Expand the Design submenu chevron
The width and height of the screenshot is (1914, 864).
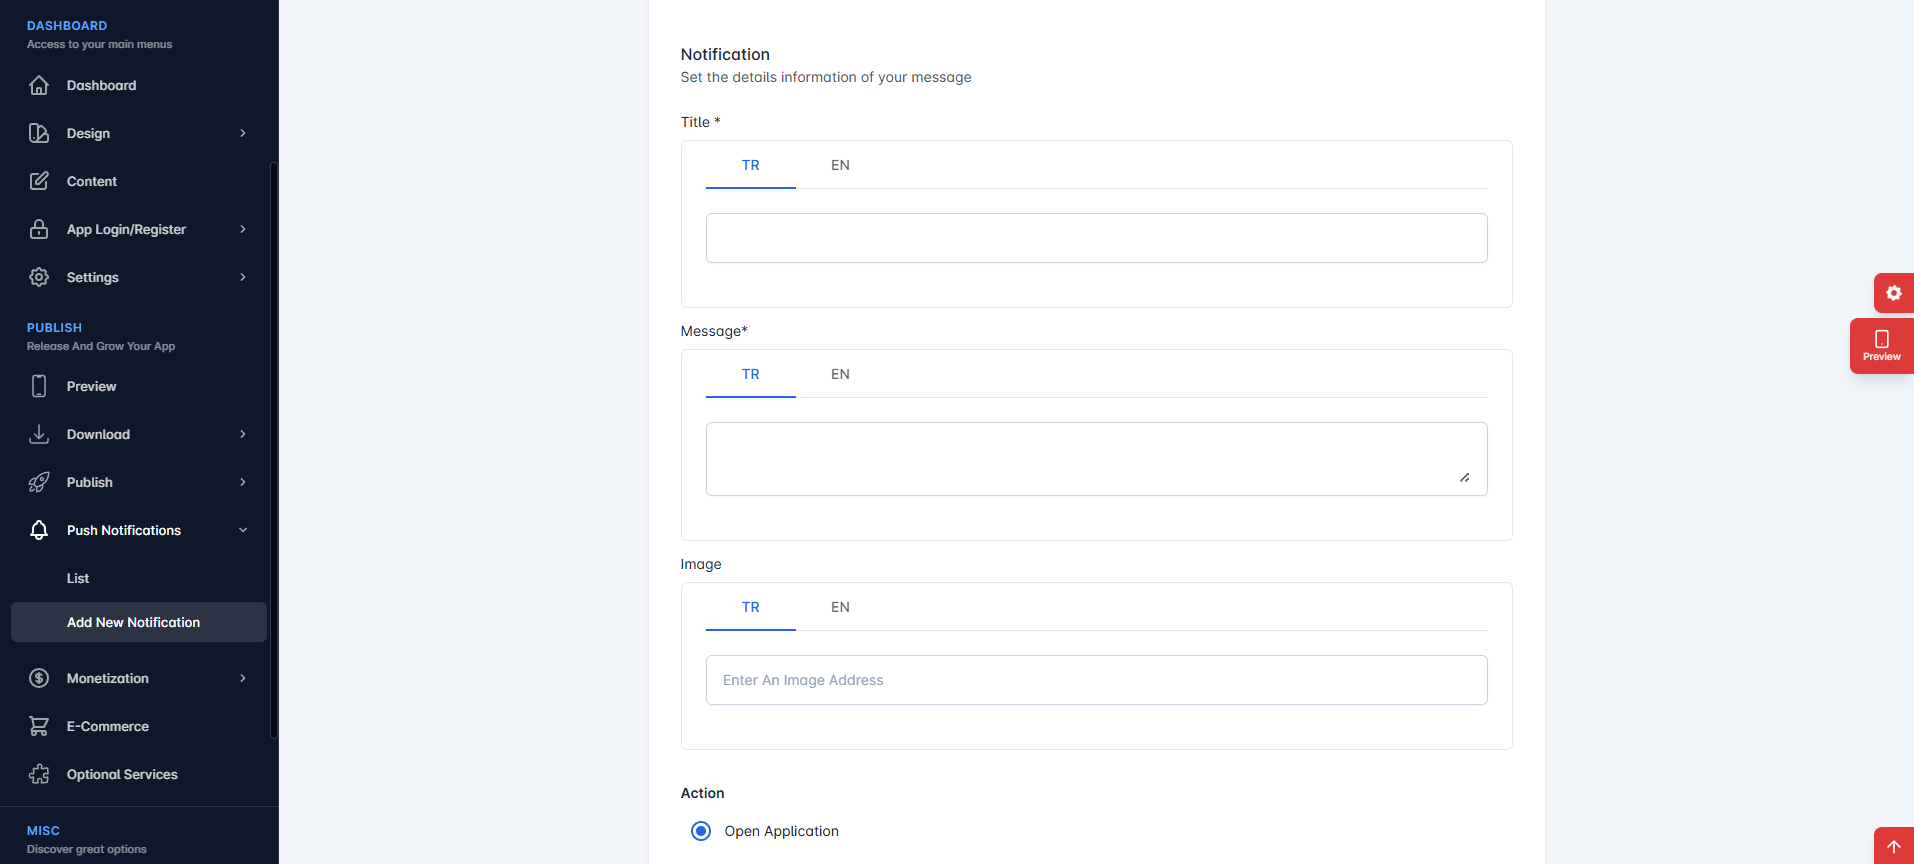[243, 133]
